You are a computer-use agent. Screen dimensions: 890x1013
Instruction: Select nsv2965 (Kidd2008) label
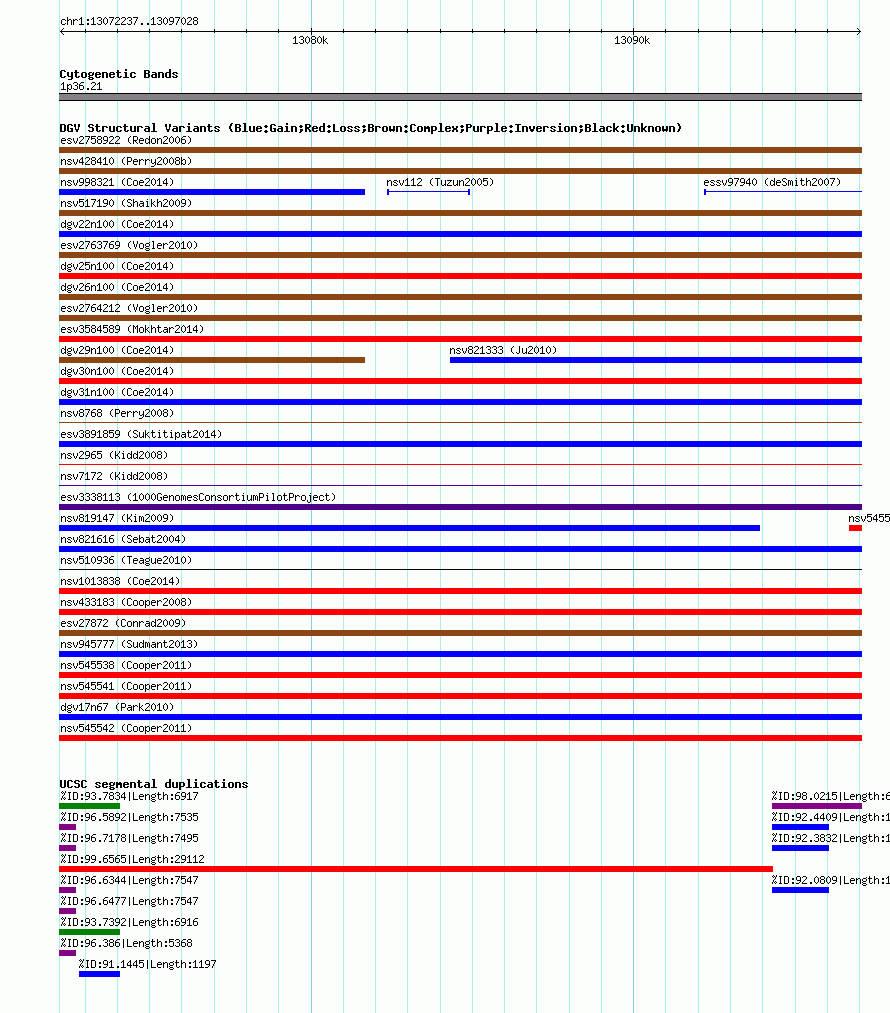pyautogui.click(x=114, y=455)
